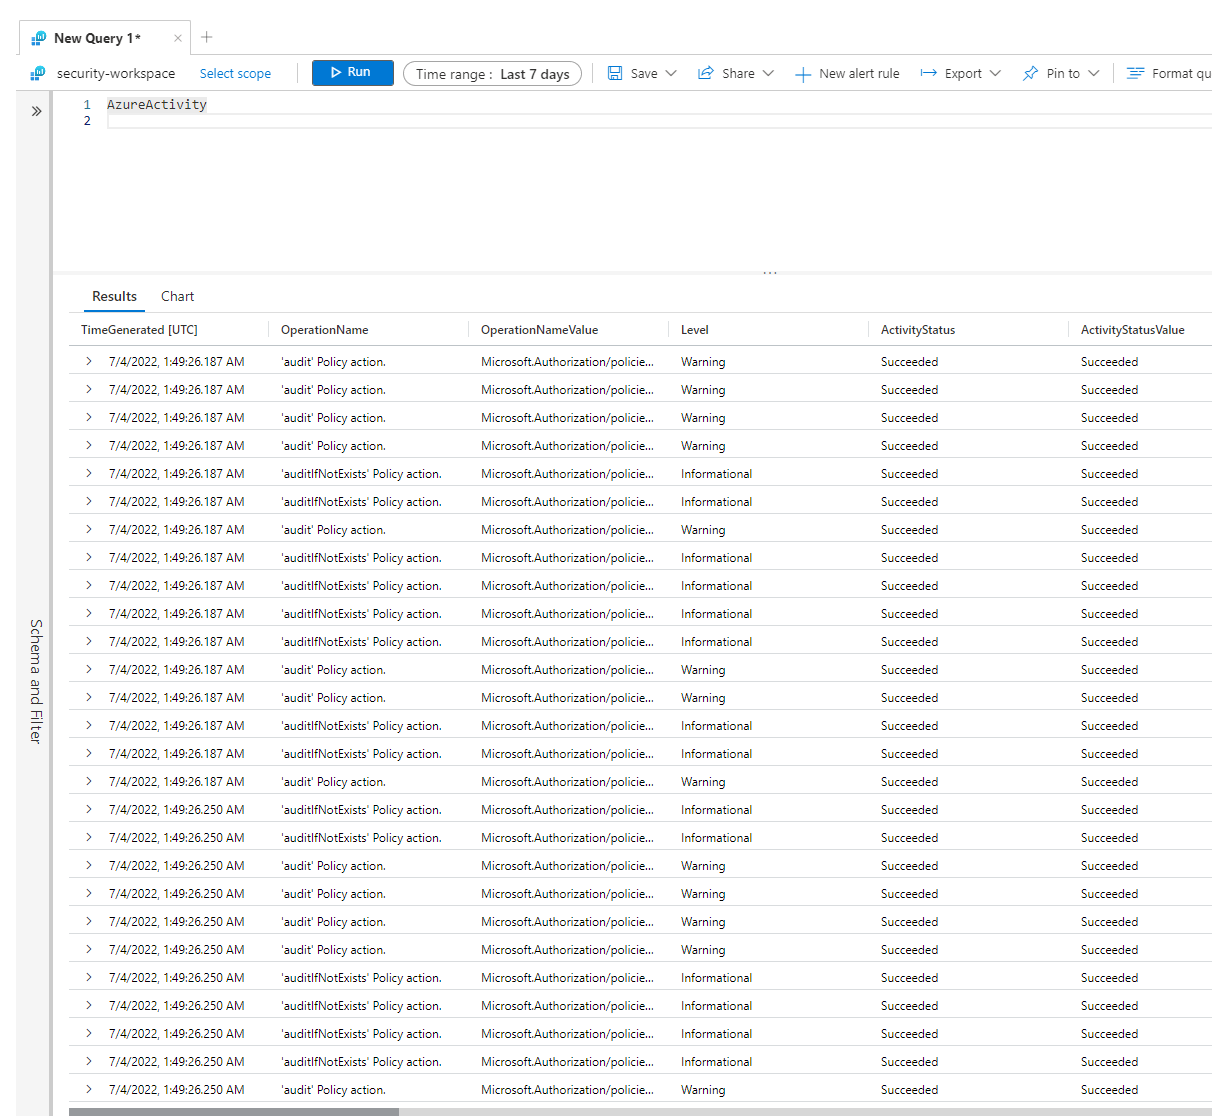Open the Export dropdown chevron
1212x1116 pixels.
coord(995,73)
